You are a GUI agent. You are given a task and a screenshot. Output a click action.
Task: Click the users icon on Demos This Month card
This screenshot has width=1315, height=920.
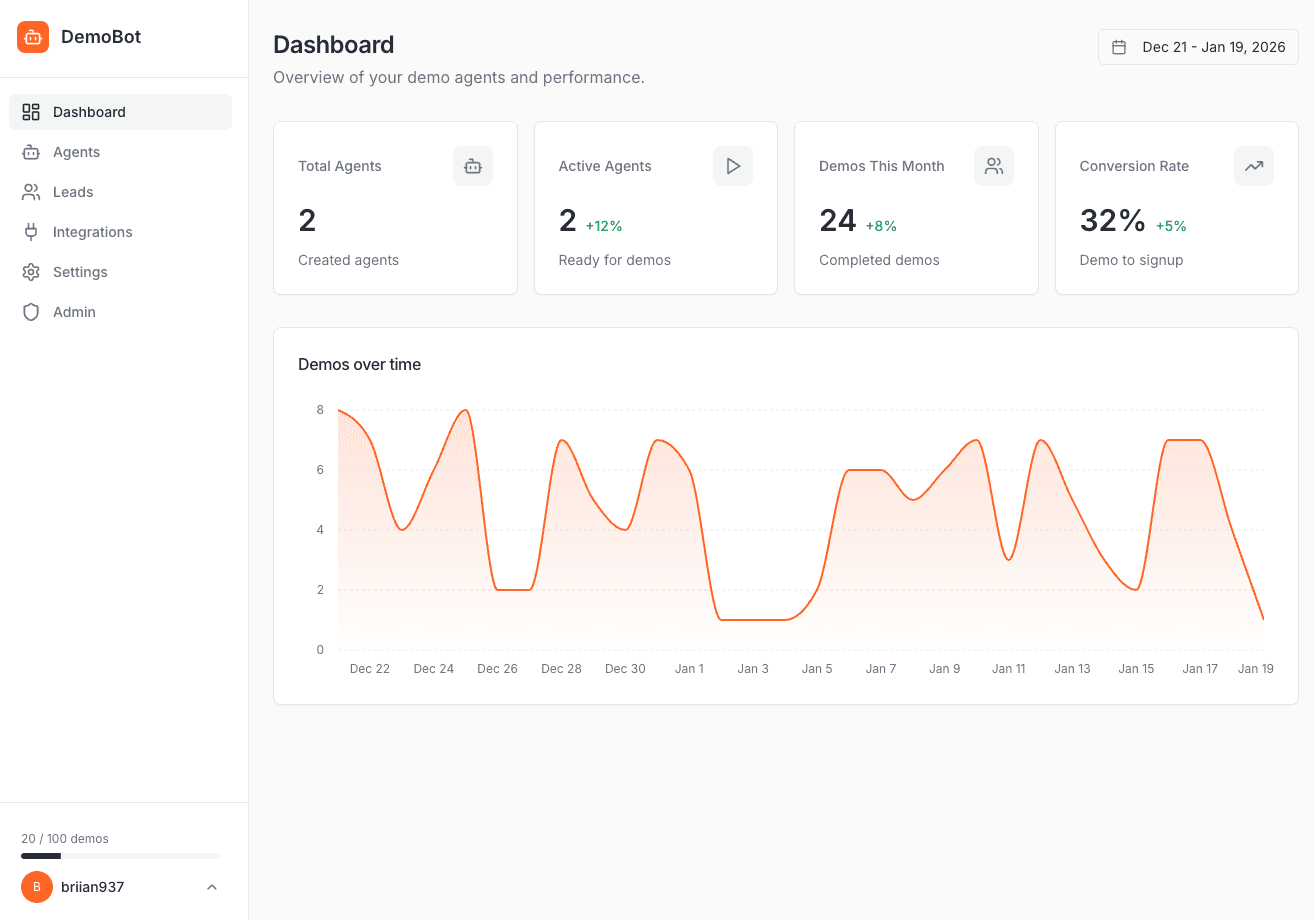click(x=993, y=166)
